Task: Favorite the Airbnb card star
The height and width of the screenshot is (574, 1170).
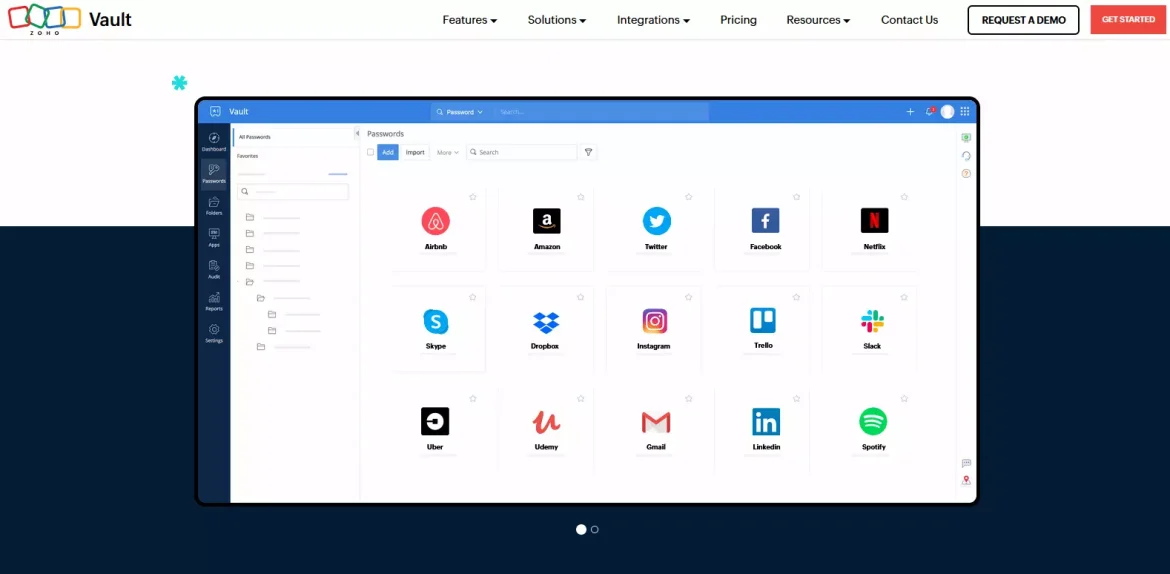Action: point(473,197)
